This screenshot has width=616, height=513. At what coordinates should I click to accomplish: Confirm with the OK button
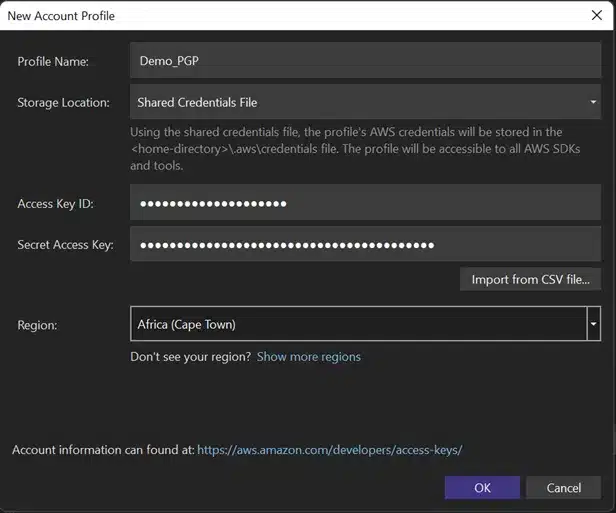click(x=482, y=487)
